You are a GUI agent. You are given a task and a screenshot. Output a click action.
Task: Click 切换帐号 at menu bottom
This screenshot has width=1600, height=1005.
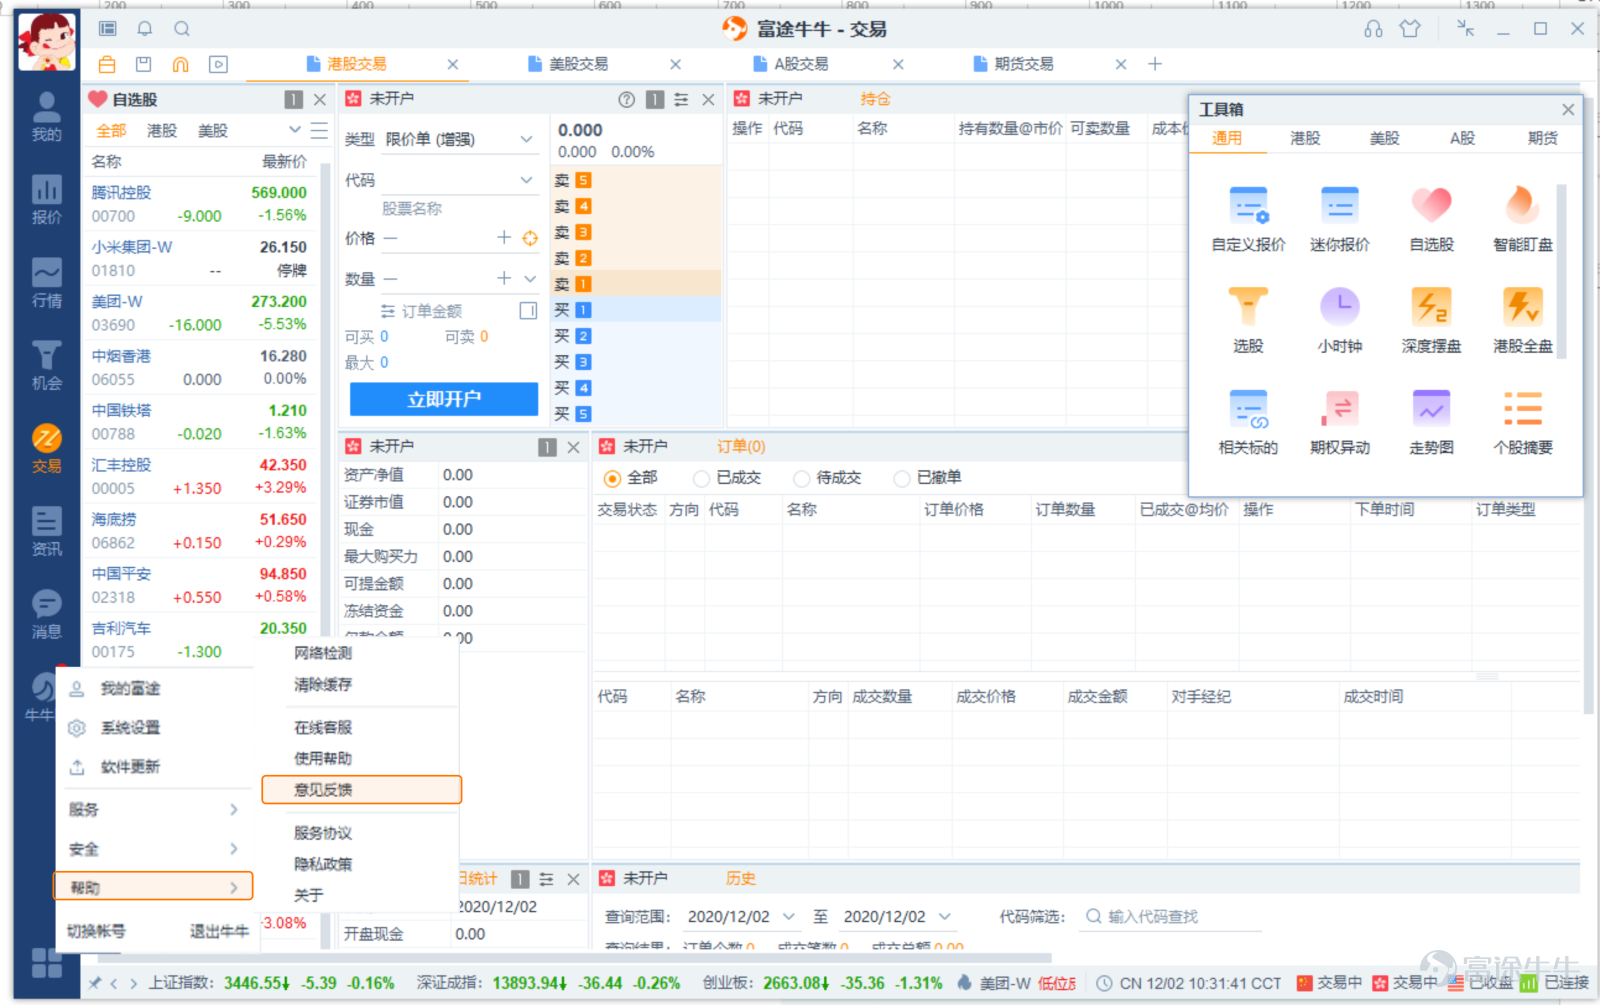coord(96,931)
